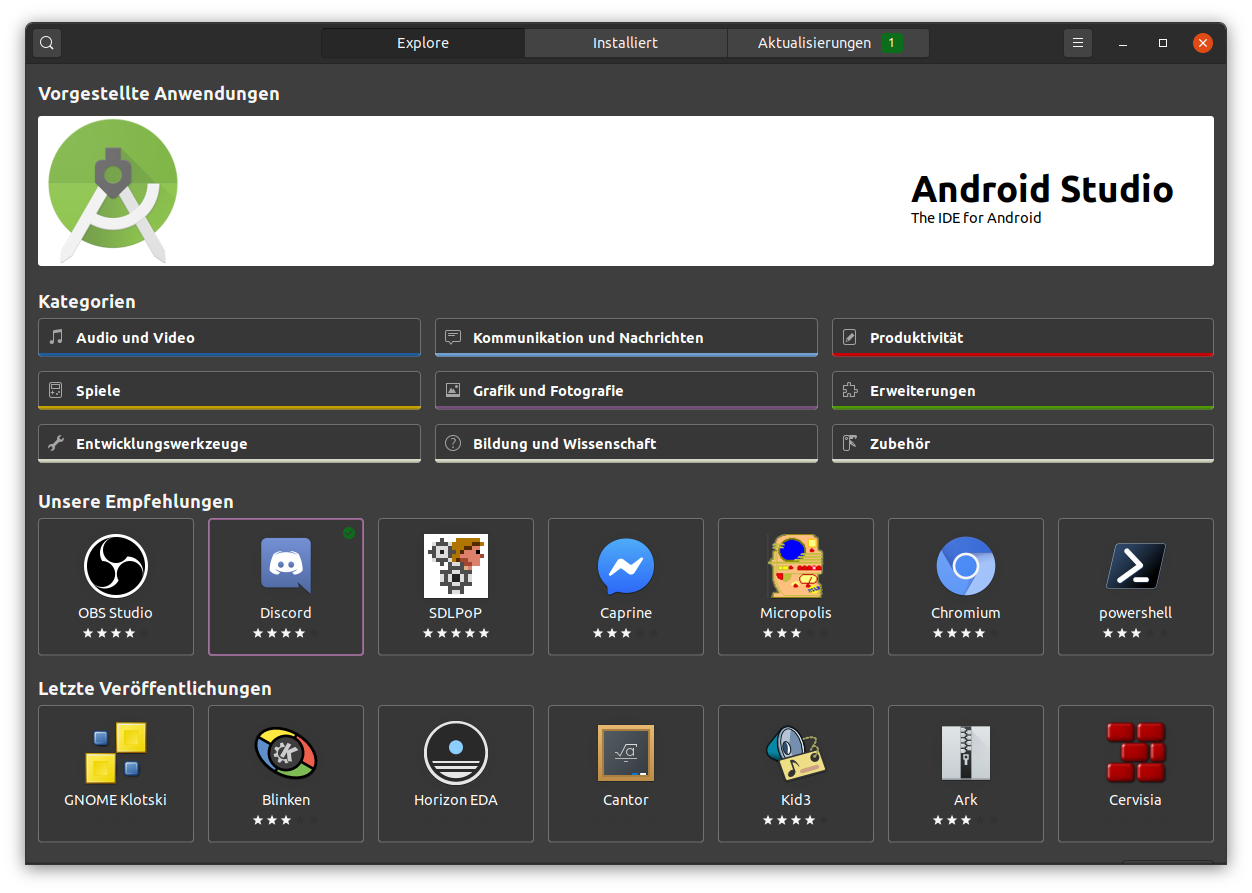Open the Ark archive icon
Viewport: 1252px width, 893px height.
[x=966, y=753]
